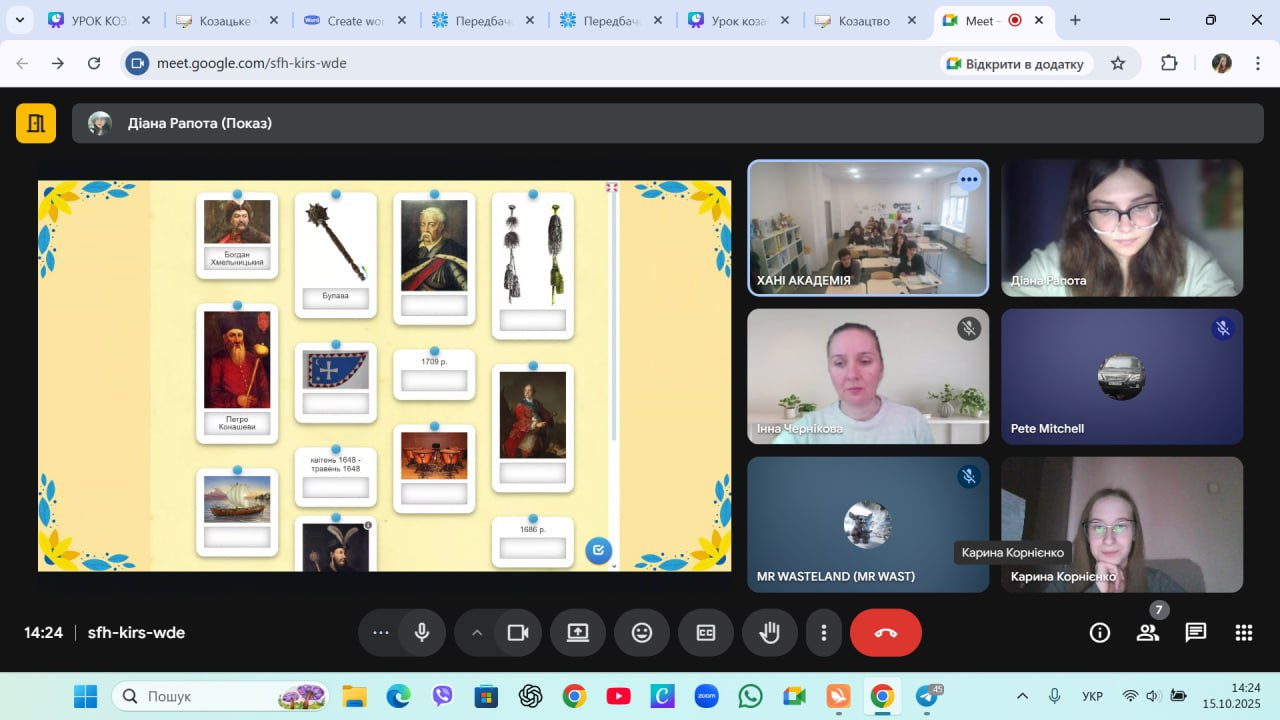Image resolution: width=1280 pixels, height=720 pixels.
Task: Open the browser tab search dropdown
Action: pos(19,20)
